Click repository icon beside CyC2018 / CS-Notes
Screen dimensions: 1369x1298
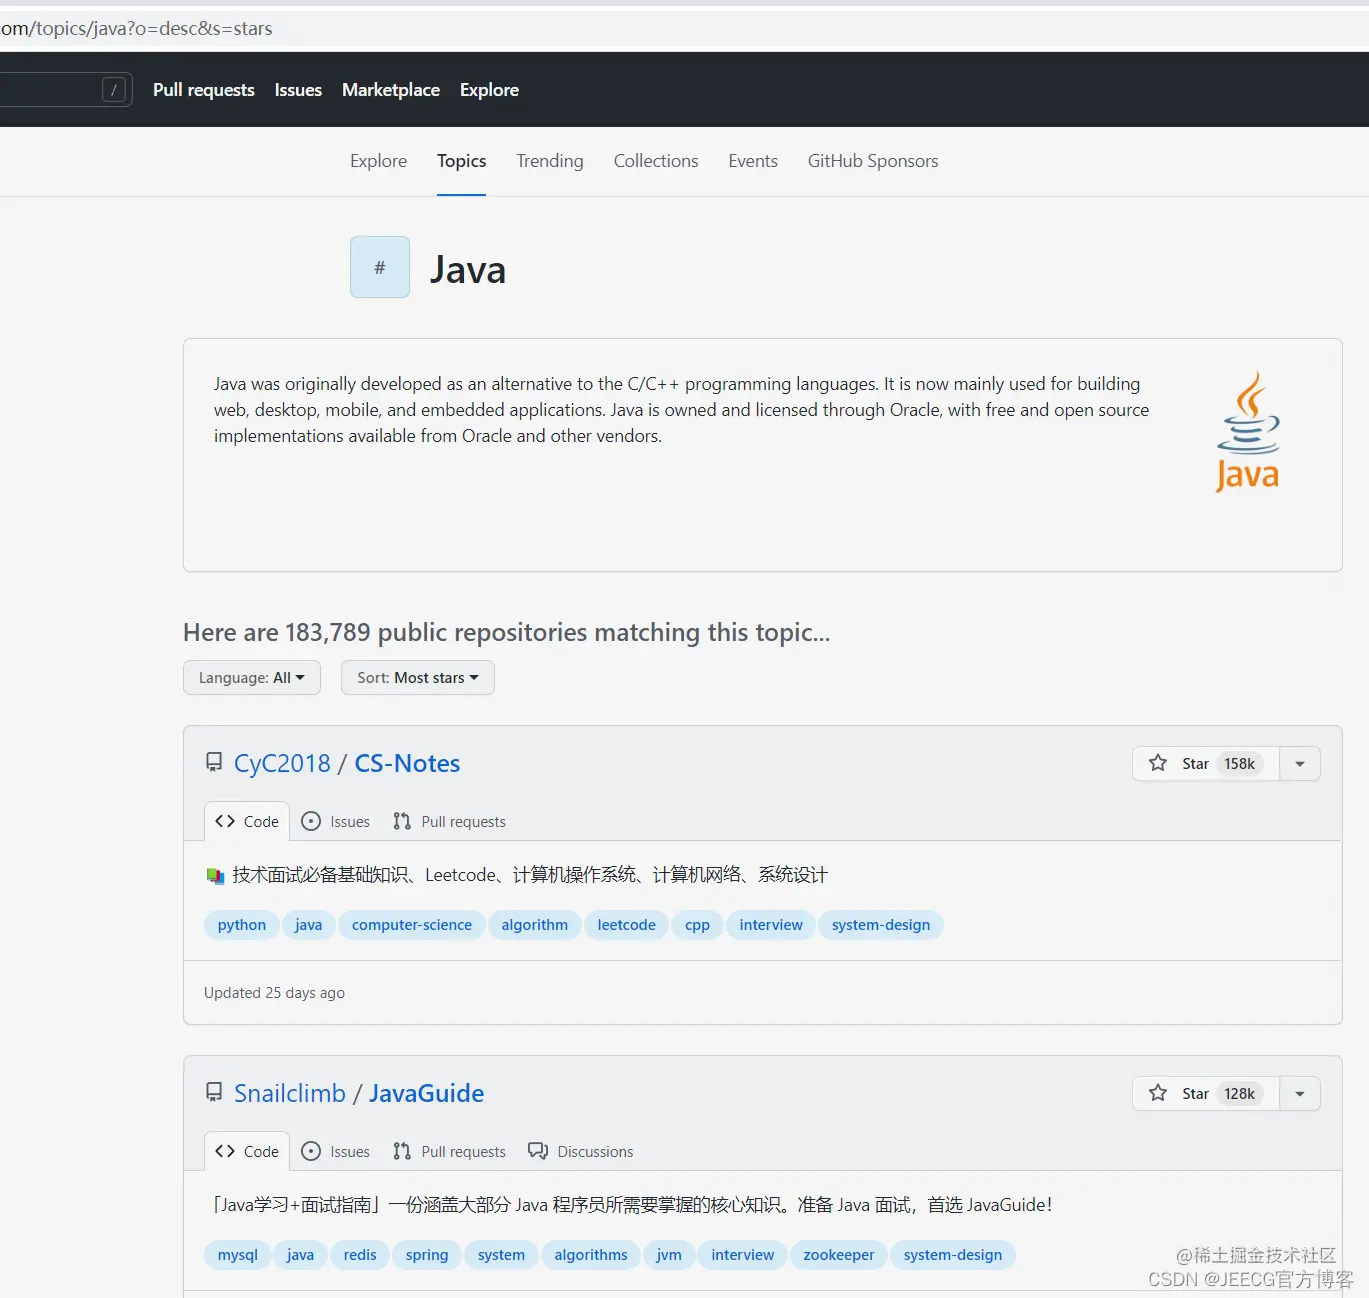point(214,763)
